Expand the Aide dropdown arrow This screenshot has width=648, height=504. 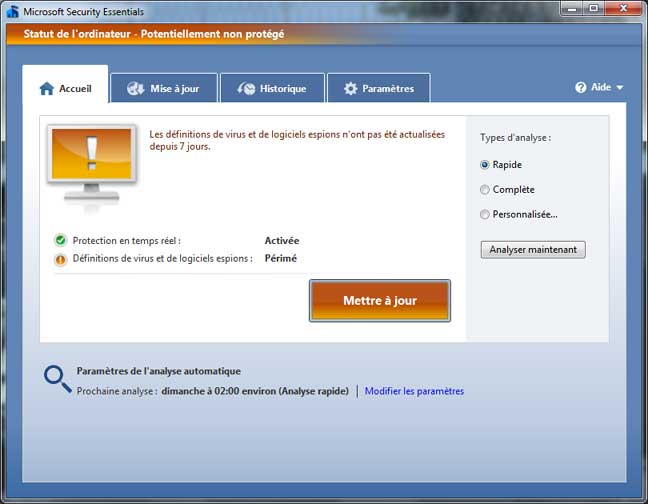620,88
